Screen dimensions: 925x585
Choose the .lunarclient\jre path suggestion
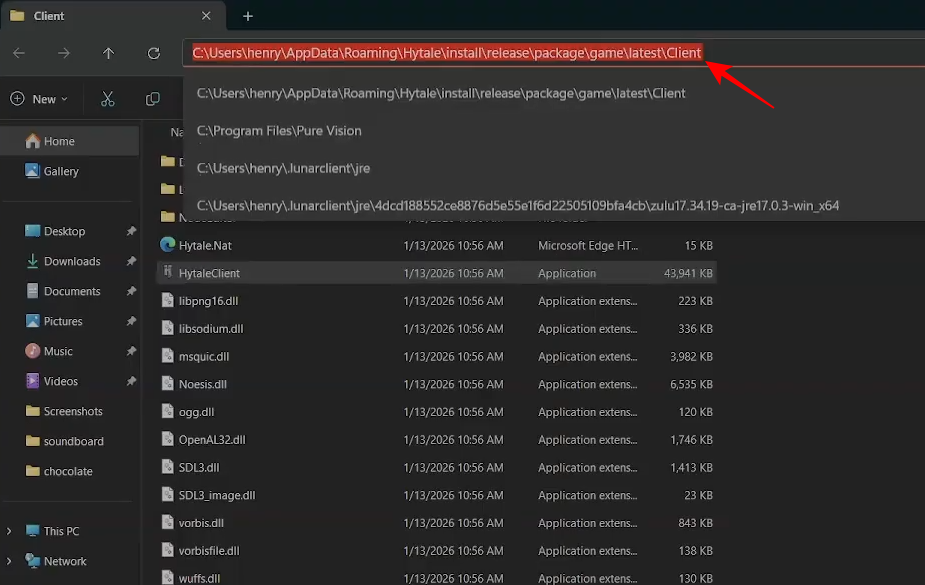283,168
